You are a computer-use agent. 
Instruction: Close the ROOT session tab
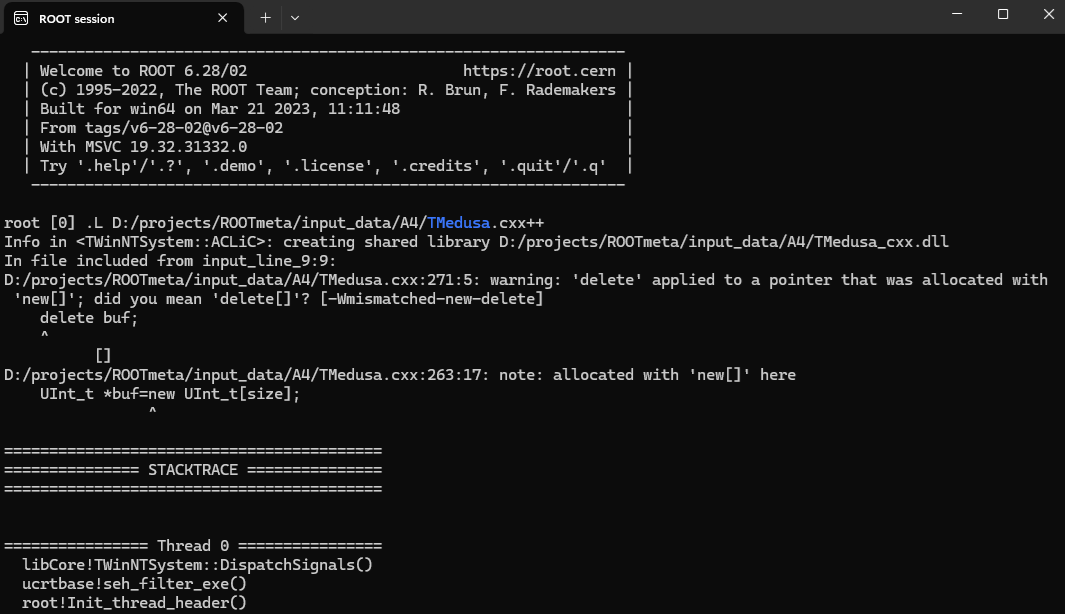tap(224, 18)
